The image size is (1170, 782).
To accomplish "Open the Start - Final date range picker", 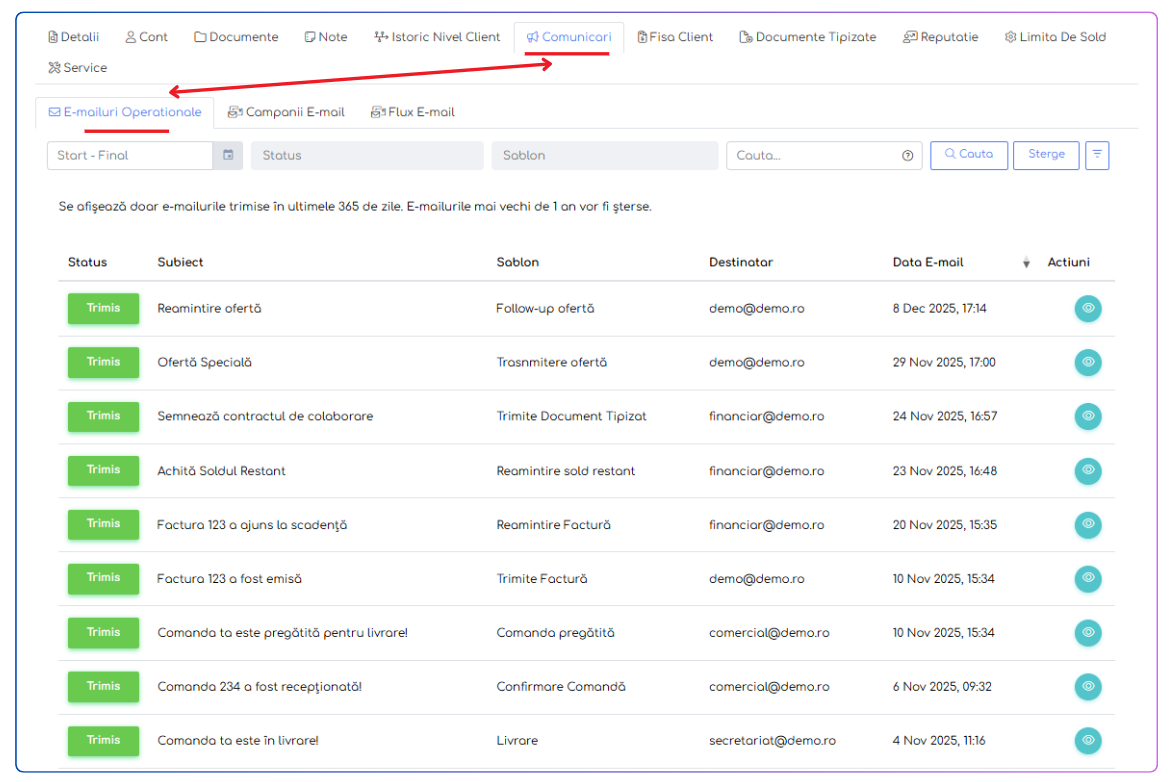I will [x=130, y=155].
